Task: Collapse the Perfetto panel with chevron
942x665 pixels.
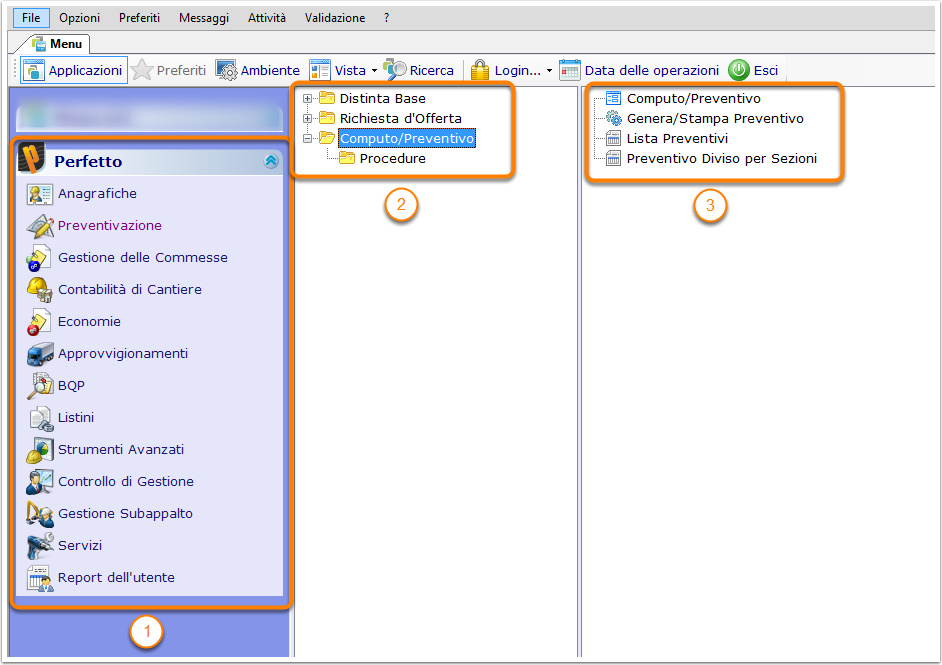Action: point(271,161)
